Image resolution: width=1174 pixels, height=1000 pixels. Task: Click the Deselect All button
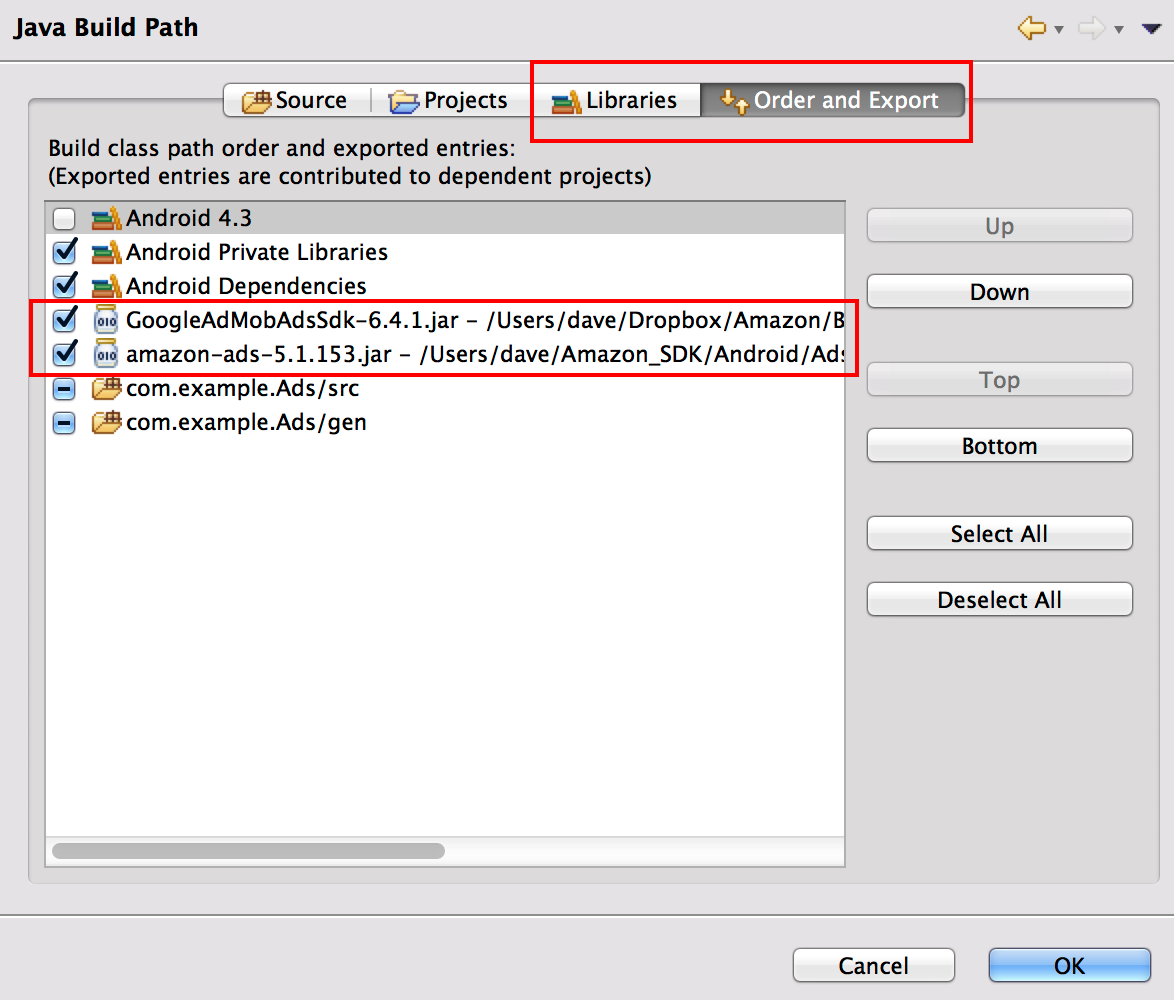[x=1000, y=600]
